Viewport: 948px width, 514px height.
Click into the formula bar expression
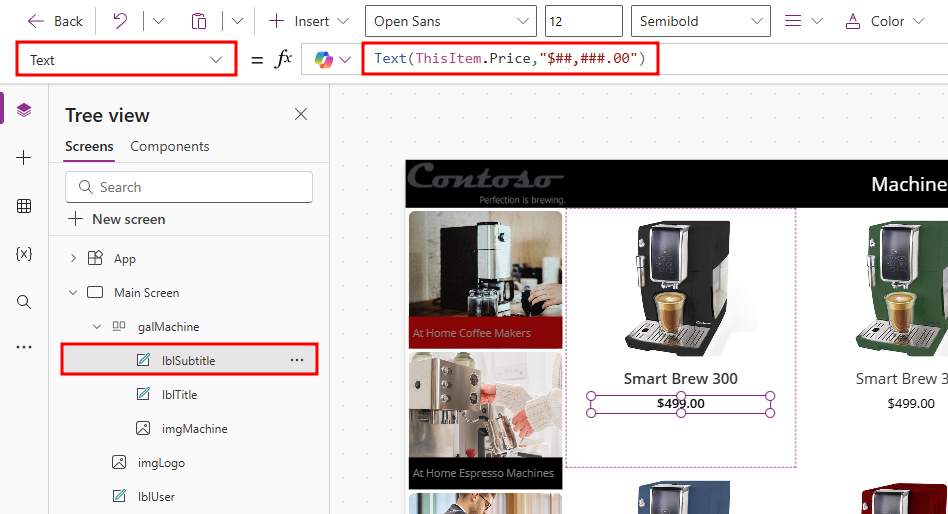pyautogui.click(x=510, y=58)
